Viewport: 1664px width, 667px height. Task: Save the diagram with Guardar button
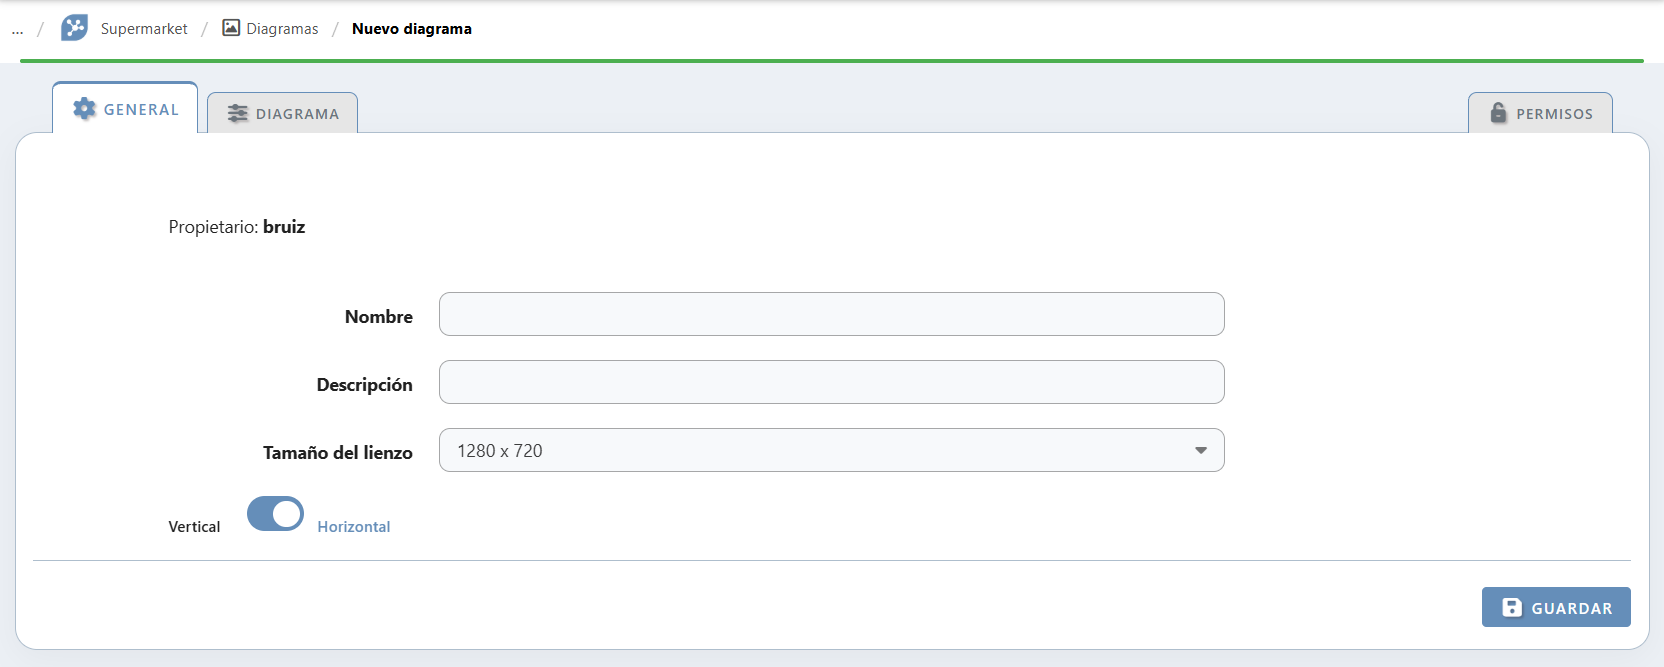click(x=1556, y=607)
